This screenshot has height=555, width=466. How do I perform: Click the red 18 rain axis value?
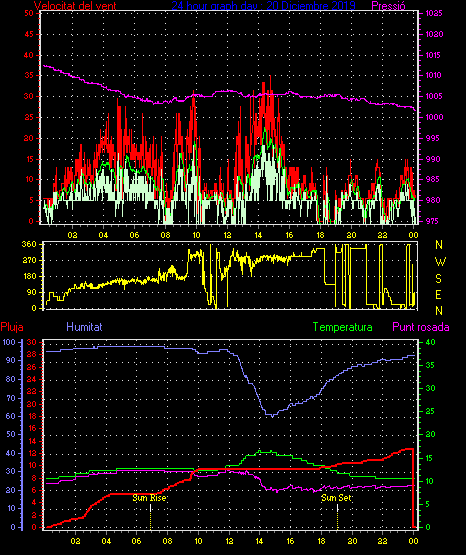[x=32, y=416]
